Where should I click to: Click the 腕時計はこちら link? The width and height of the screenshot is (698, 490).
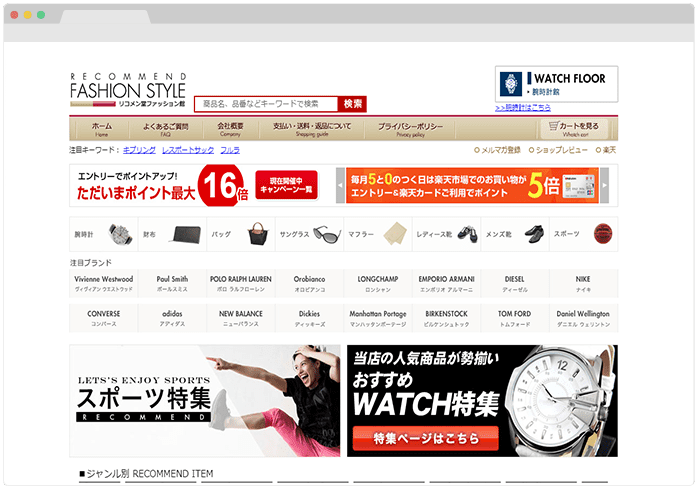(523, 108)
